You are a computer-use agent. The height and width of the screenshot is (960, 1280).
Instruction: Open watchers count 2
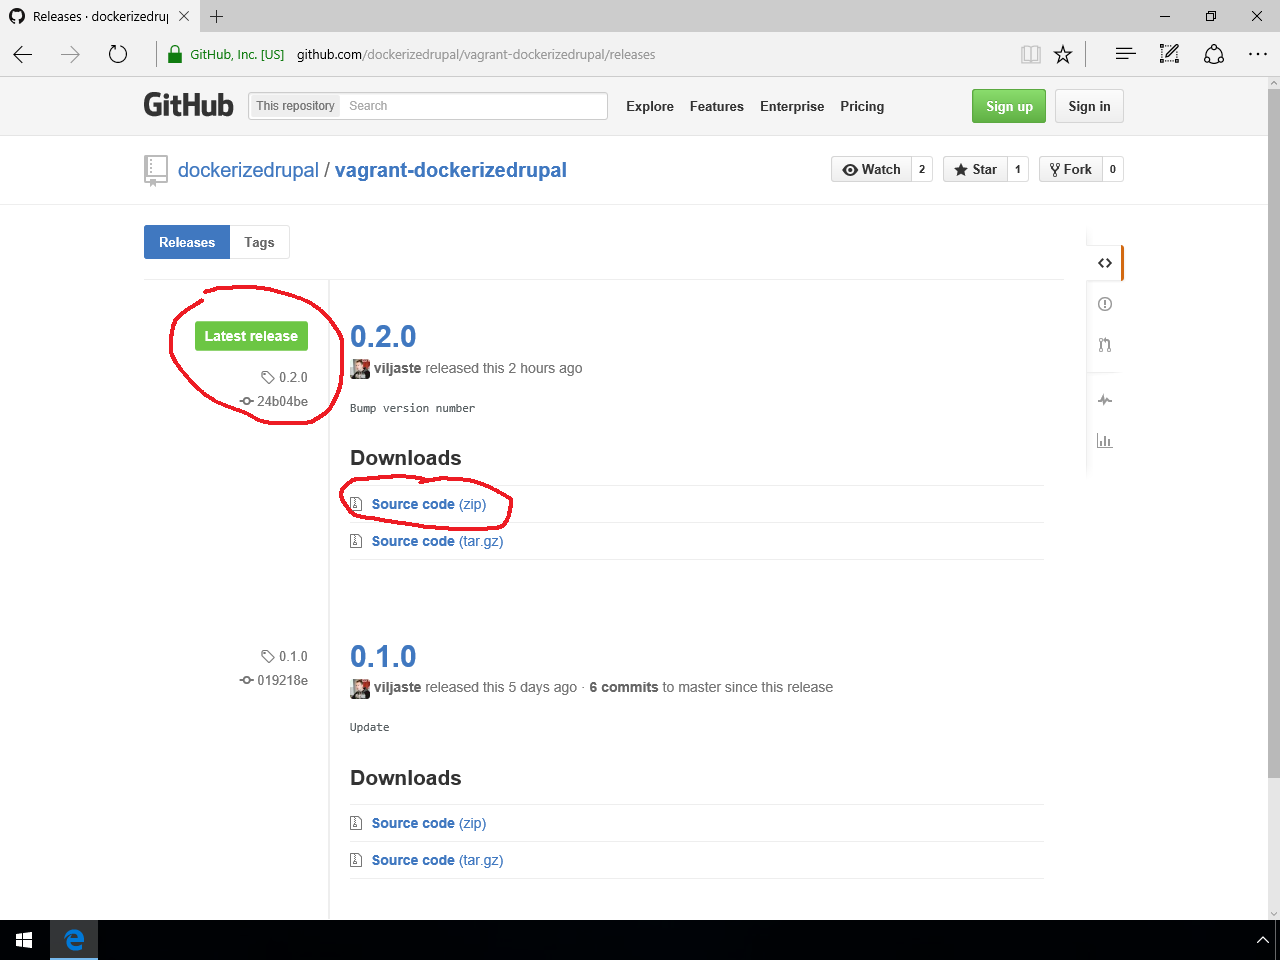tap(922, 169)
